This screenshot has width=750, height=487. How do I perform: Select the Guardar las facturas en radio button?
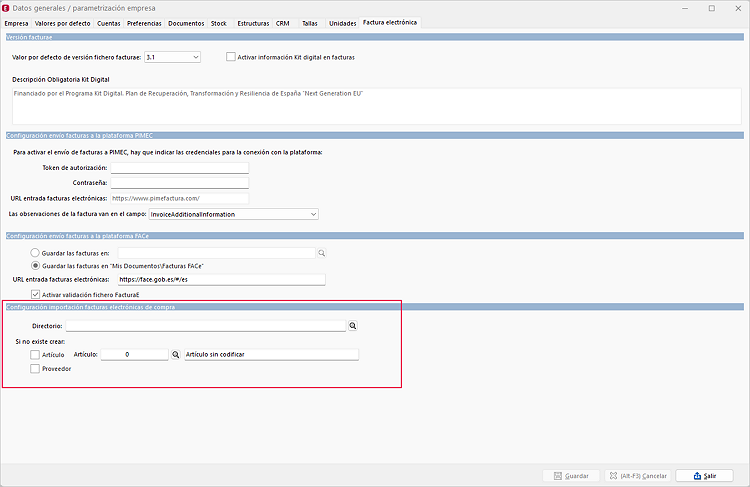point(35,253)
